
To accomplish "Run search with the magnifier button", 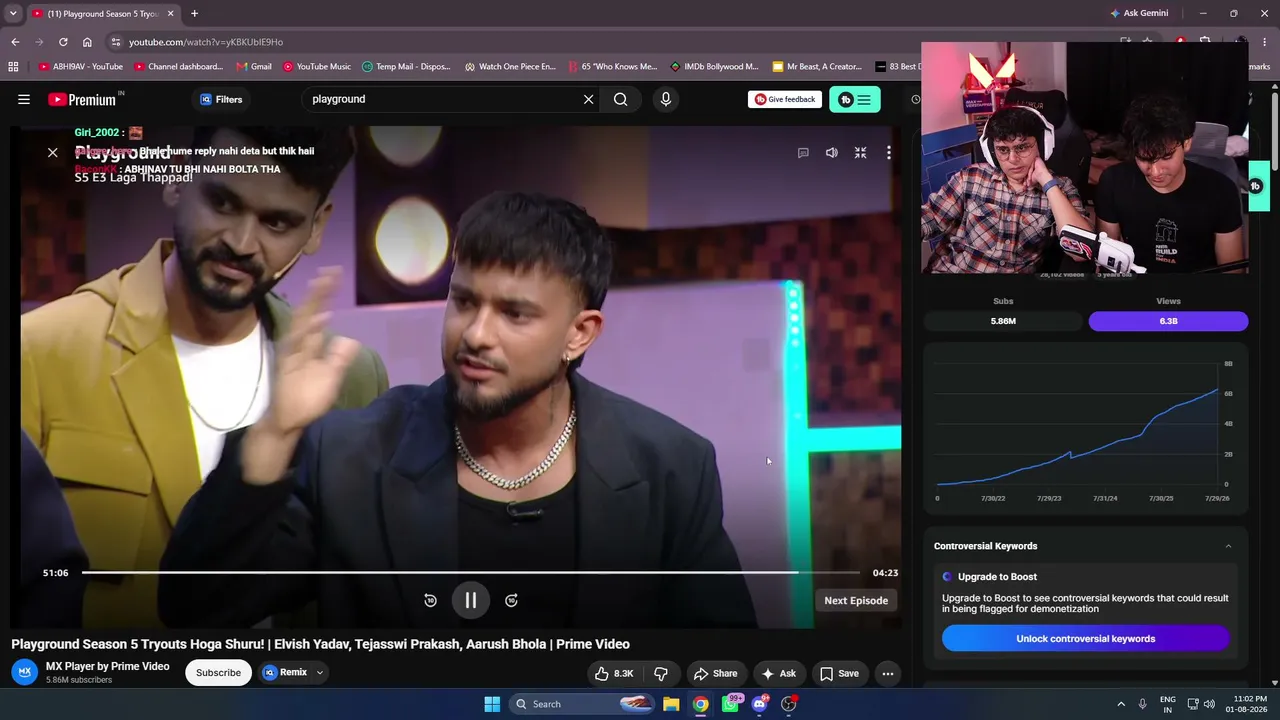I will click(x=621, y=99).
